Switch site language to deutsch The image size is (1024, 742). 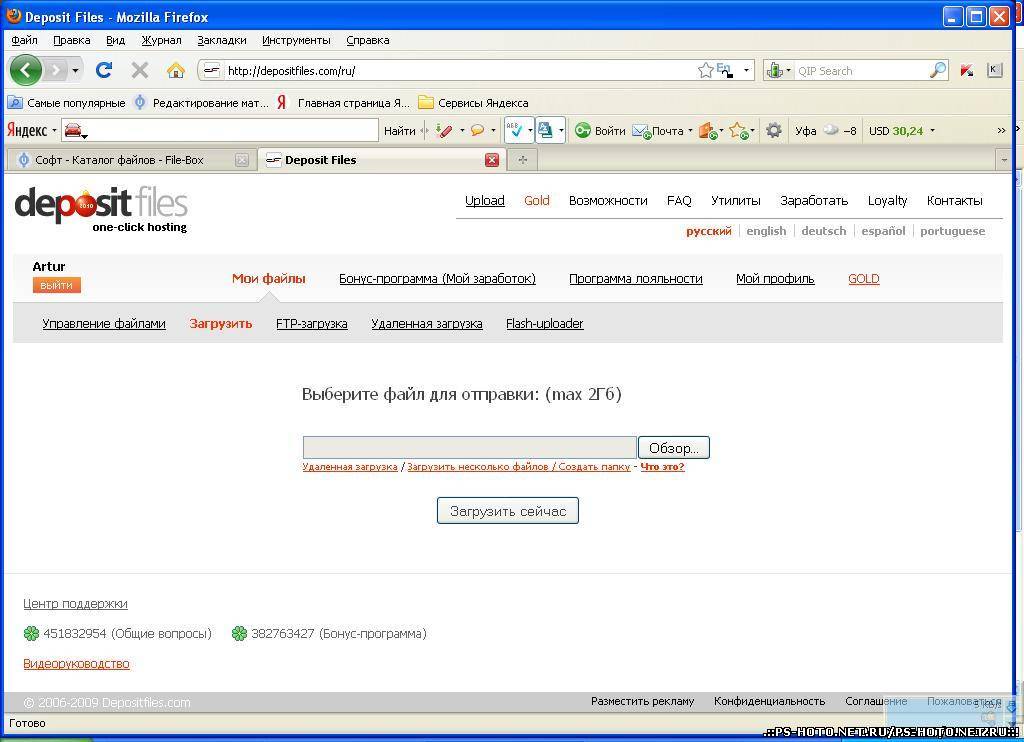(824, 231)
